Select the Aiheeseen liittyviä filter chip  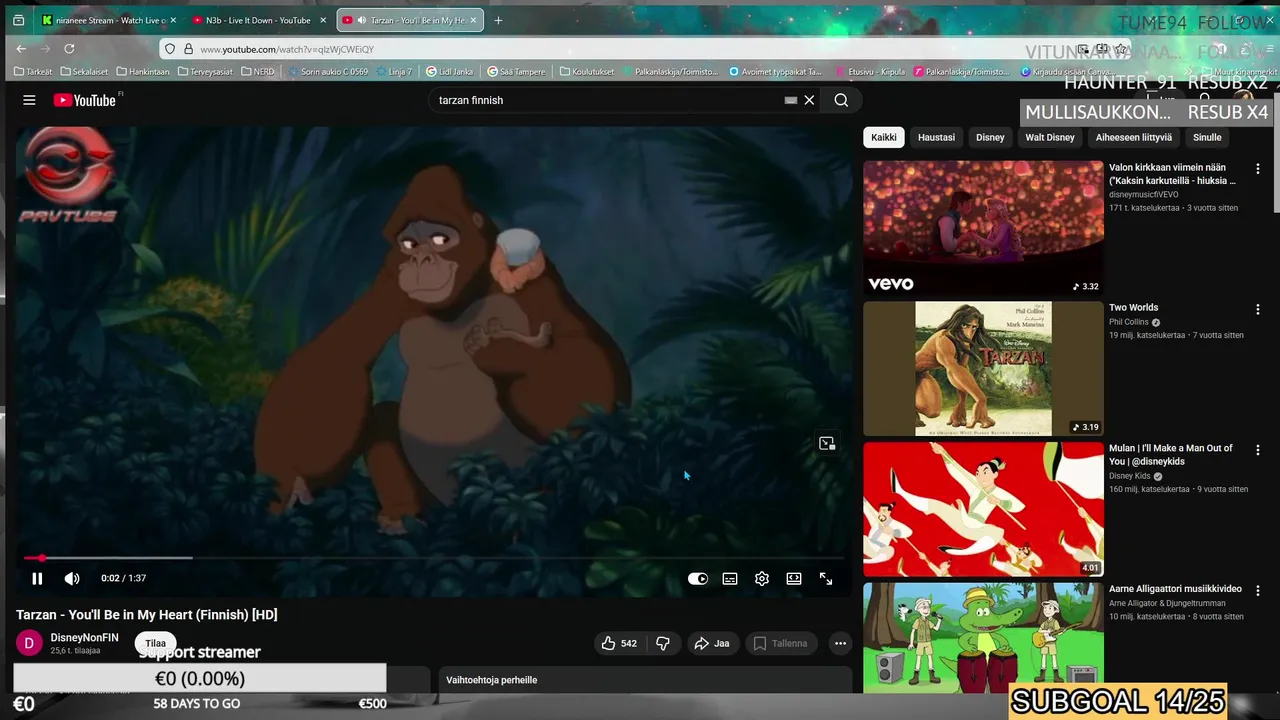pyautogui.click(x=1133, y=137)
